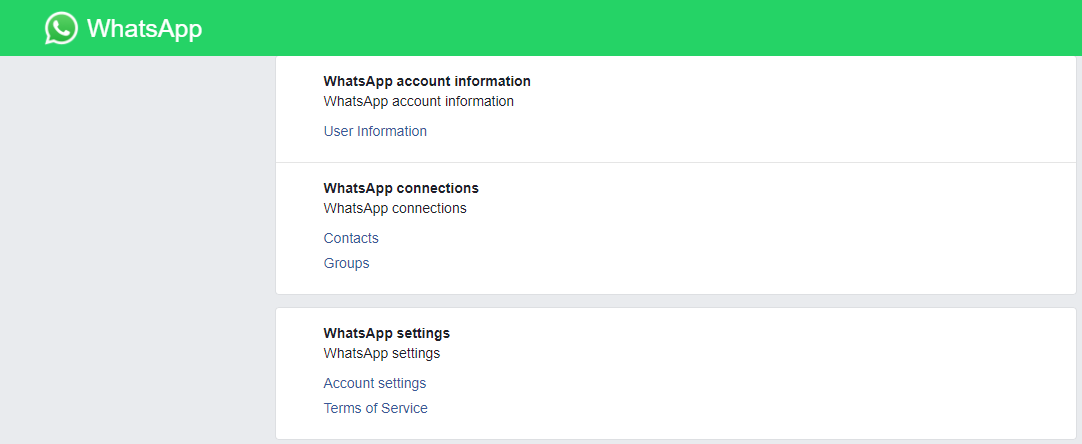Click blank space beside the User Information link
This screenshot has height=444, width=1082.
pyautogui.click(x=700, y=131)
